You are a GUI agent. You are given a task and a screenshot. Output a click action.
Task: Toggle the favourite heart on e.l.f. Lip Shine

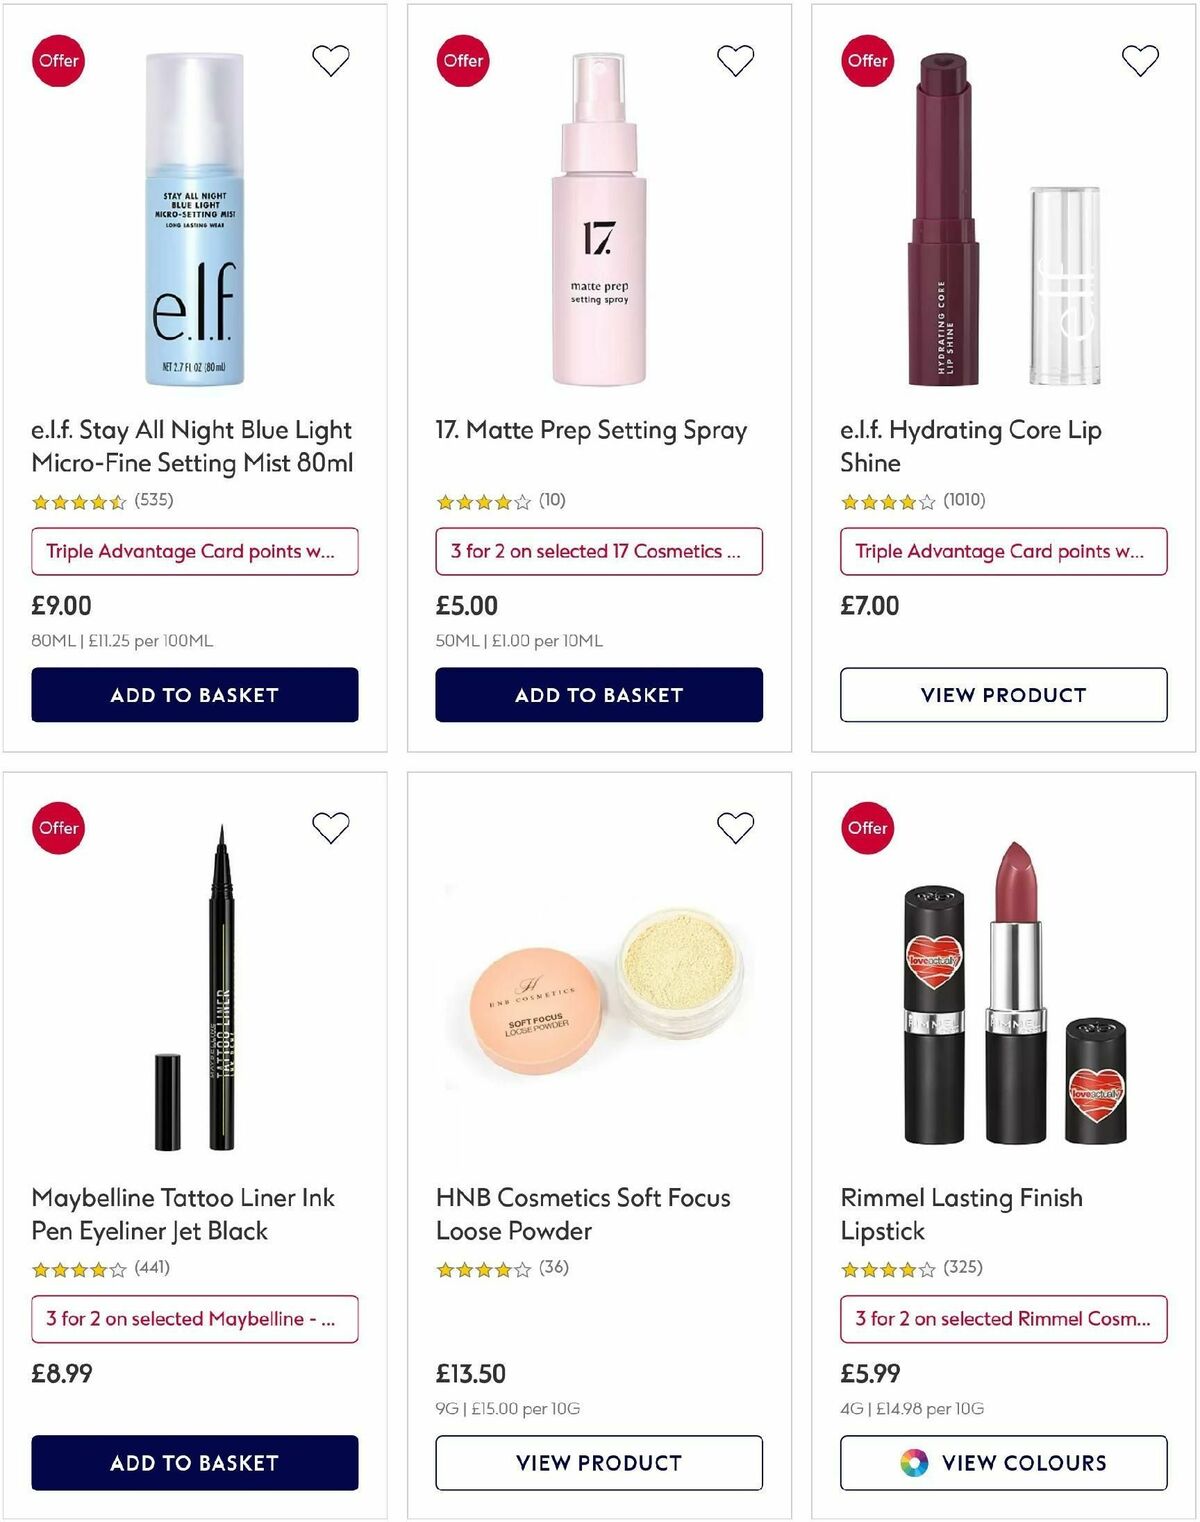(x=1141, y=60)
